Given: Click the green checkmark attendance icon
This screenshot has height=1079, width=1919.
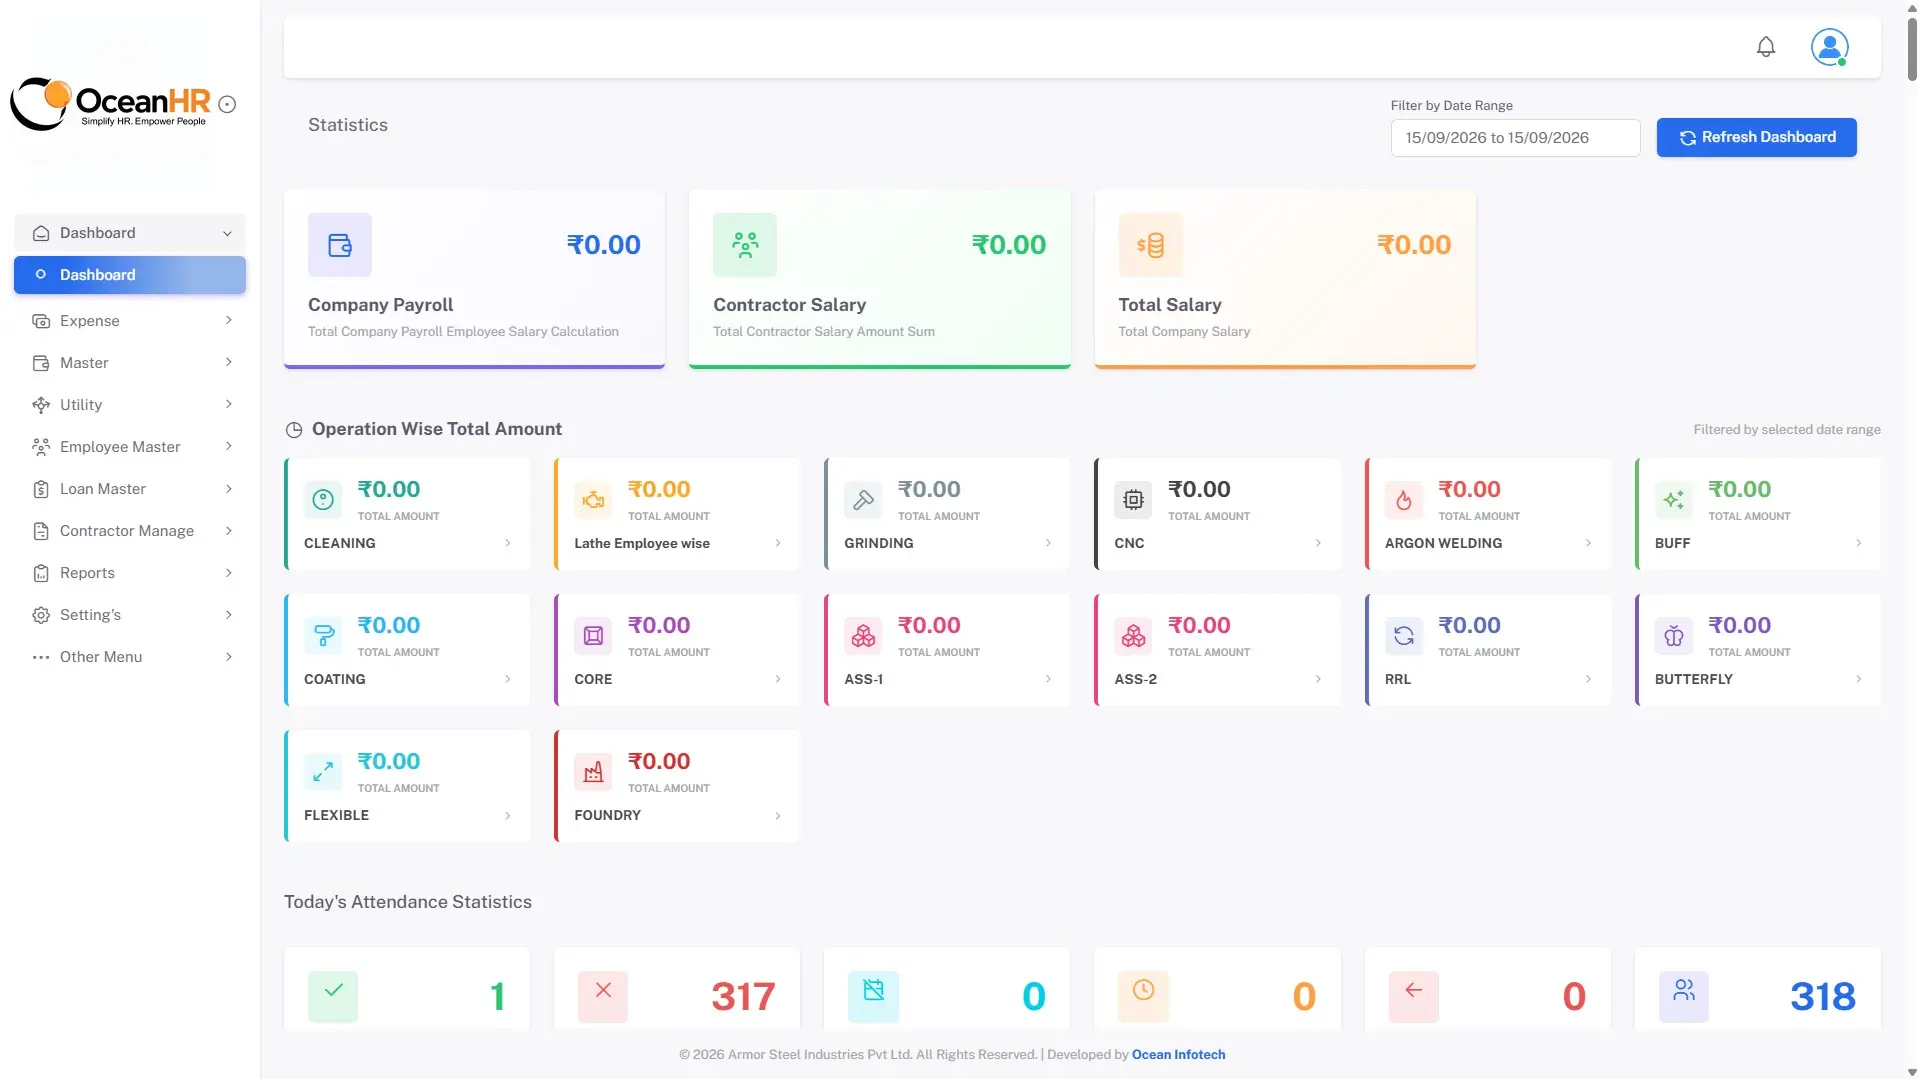Looking at the screenshot, I should coord(333,996).
